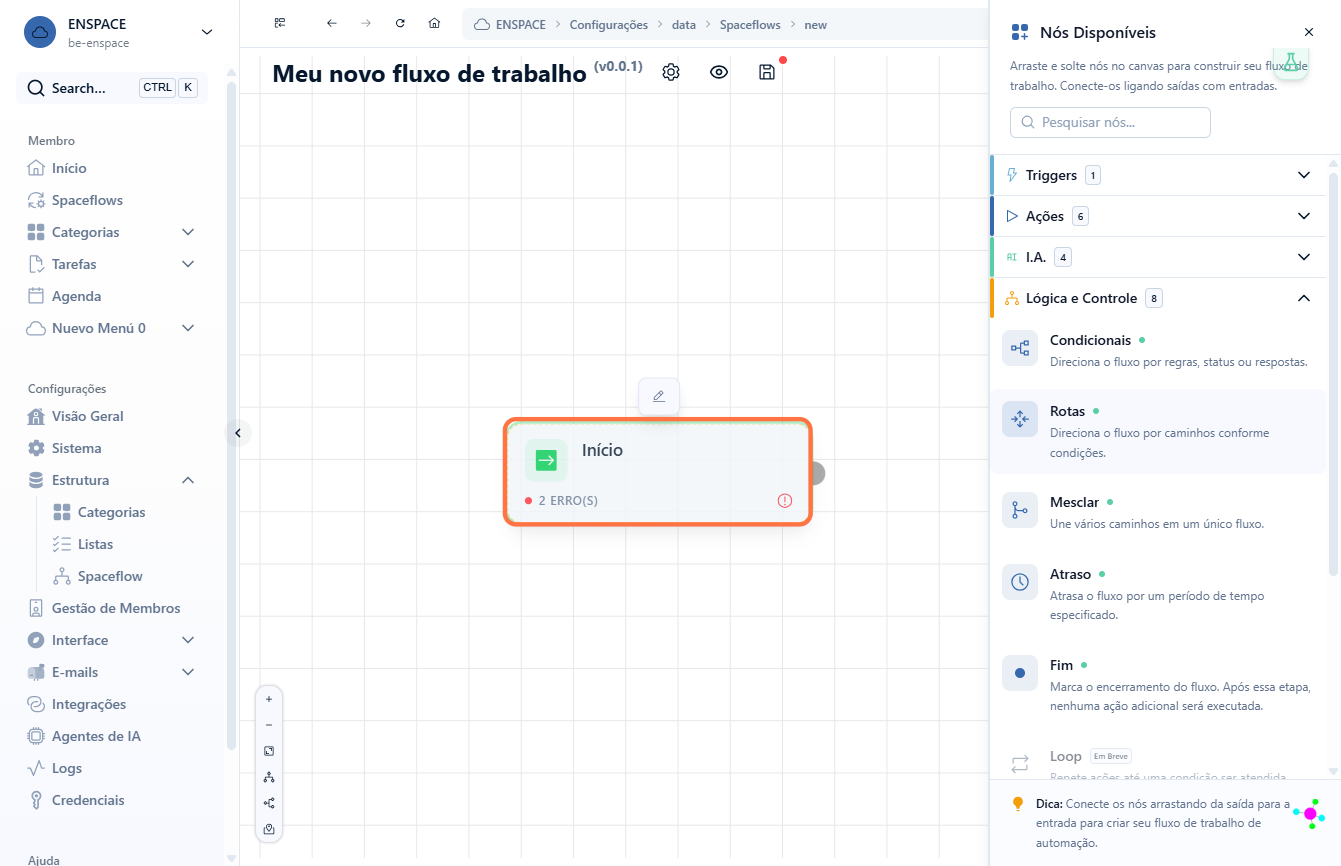
Task: Select the Condicionais node icon
Action: pyautogui.click(x=1020, y=348)
